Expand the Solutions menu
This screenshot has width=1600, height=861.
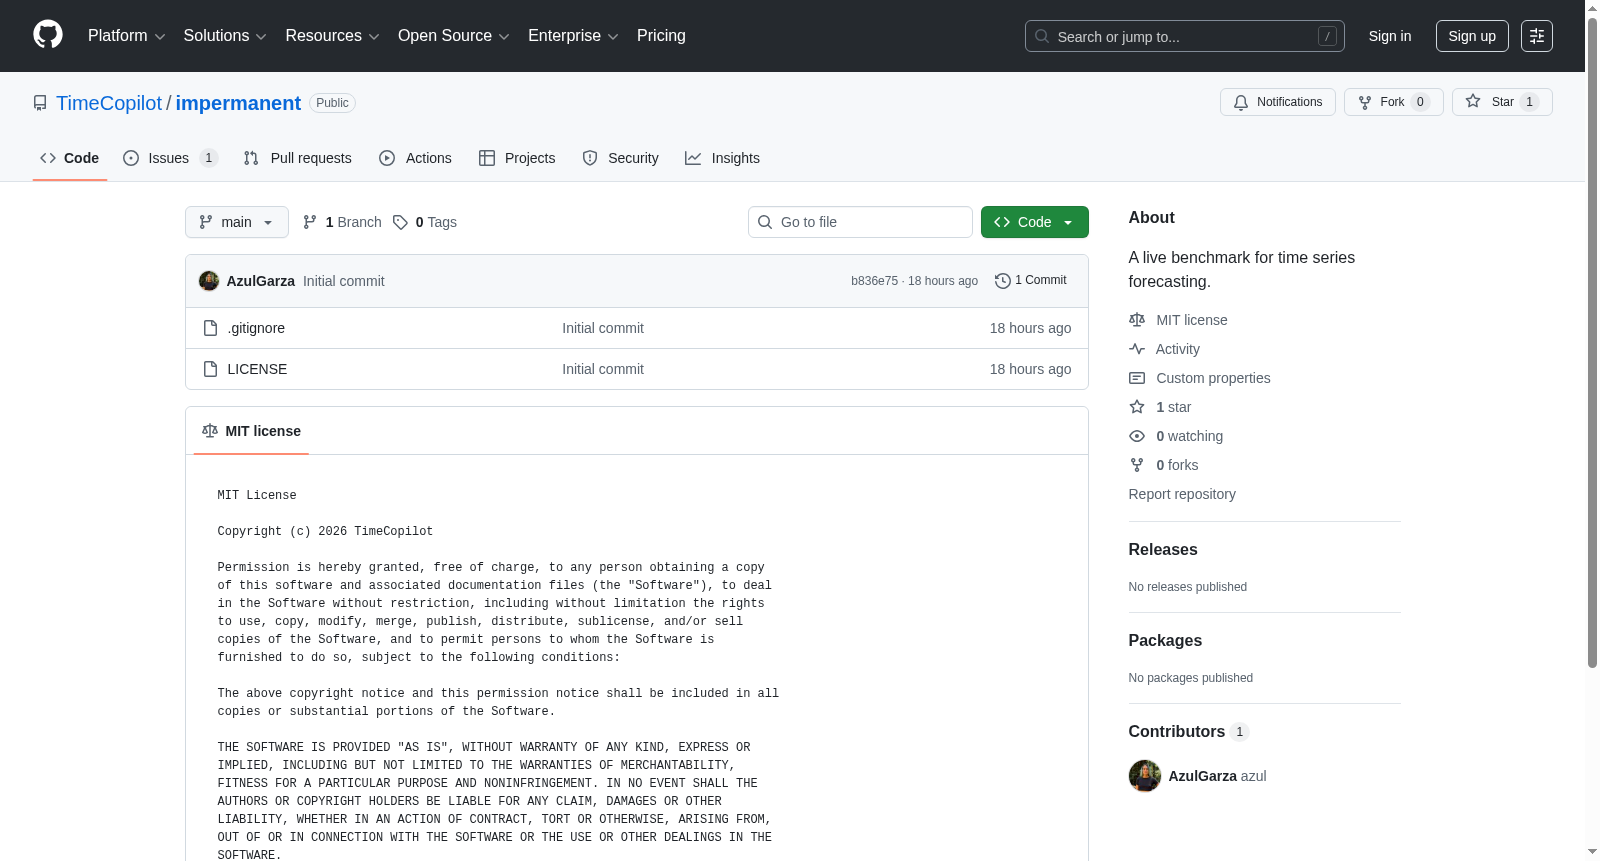coord(225,36)
